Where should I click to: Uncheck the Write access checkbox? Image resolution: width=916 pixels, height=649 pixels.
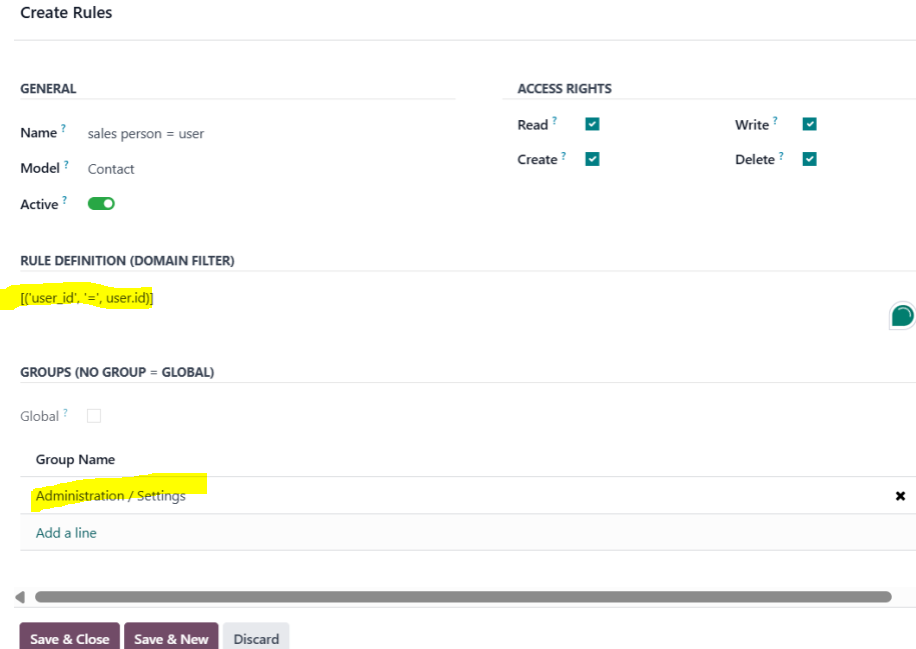pos(810,124)
